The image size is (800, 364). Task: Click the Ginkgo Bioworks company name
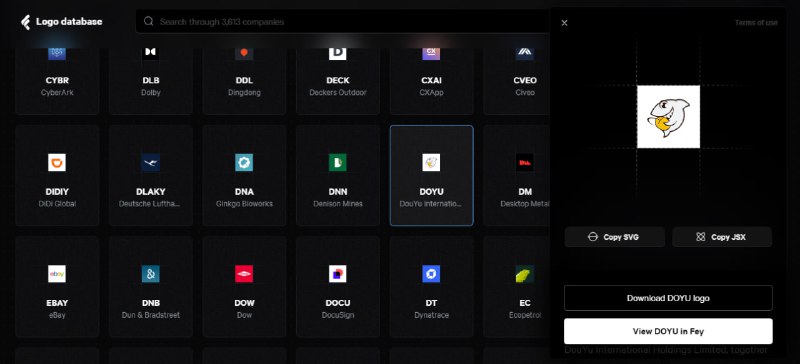pyautogui.click(x=244, y=204)
